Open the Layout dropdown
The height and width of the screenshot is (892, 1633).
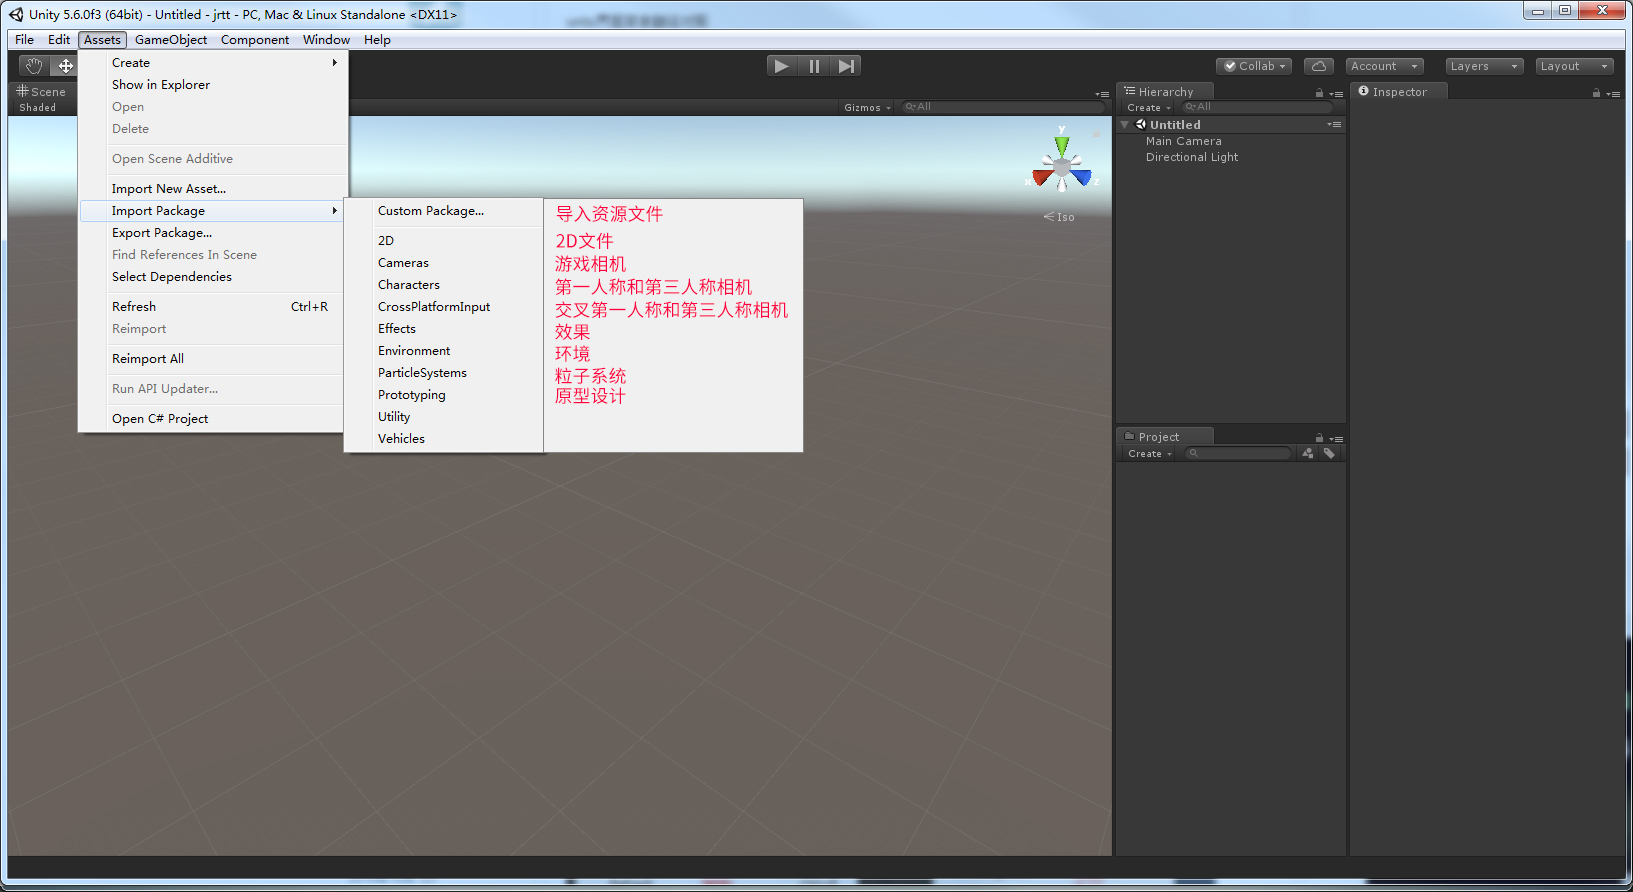1574,66
